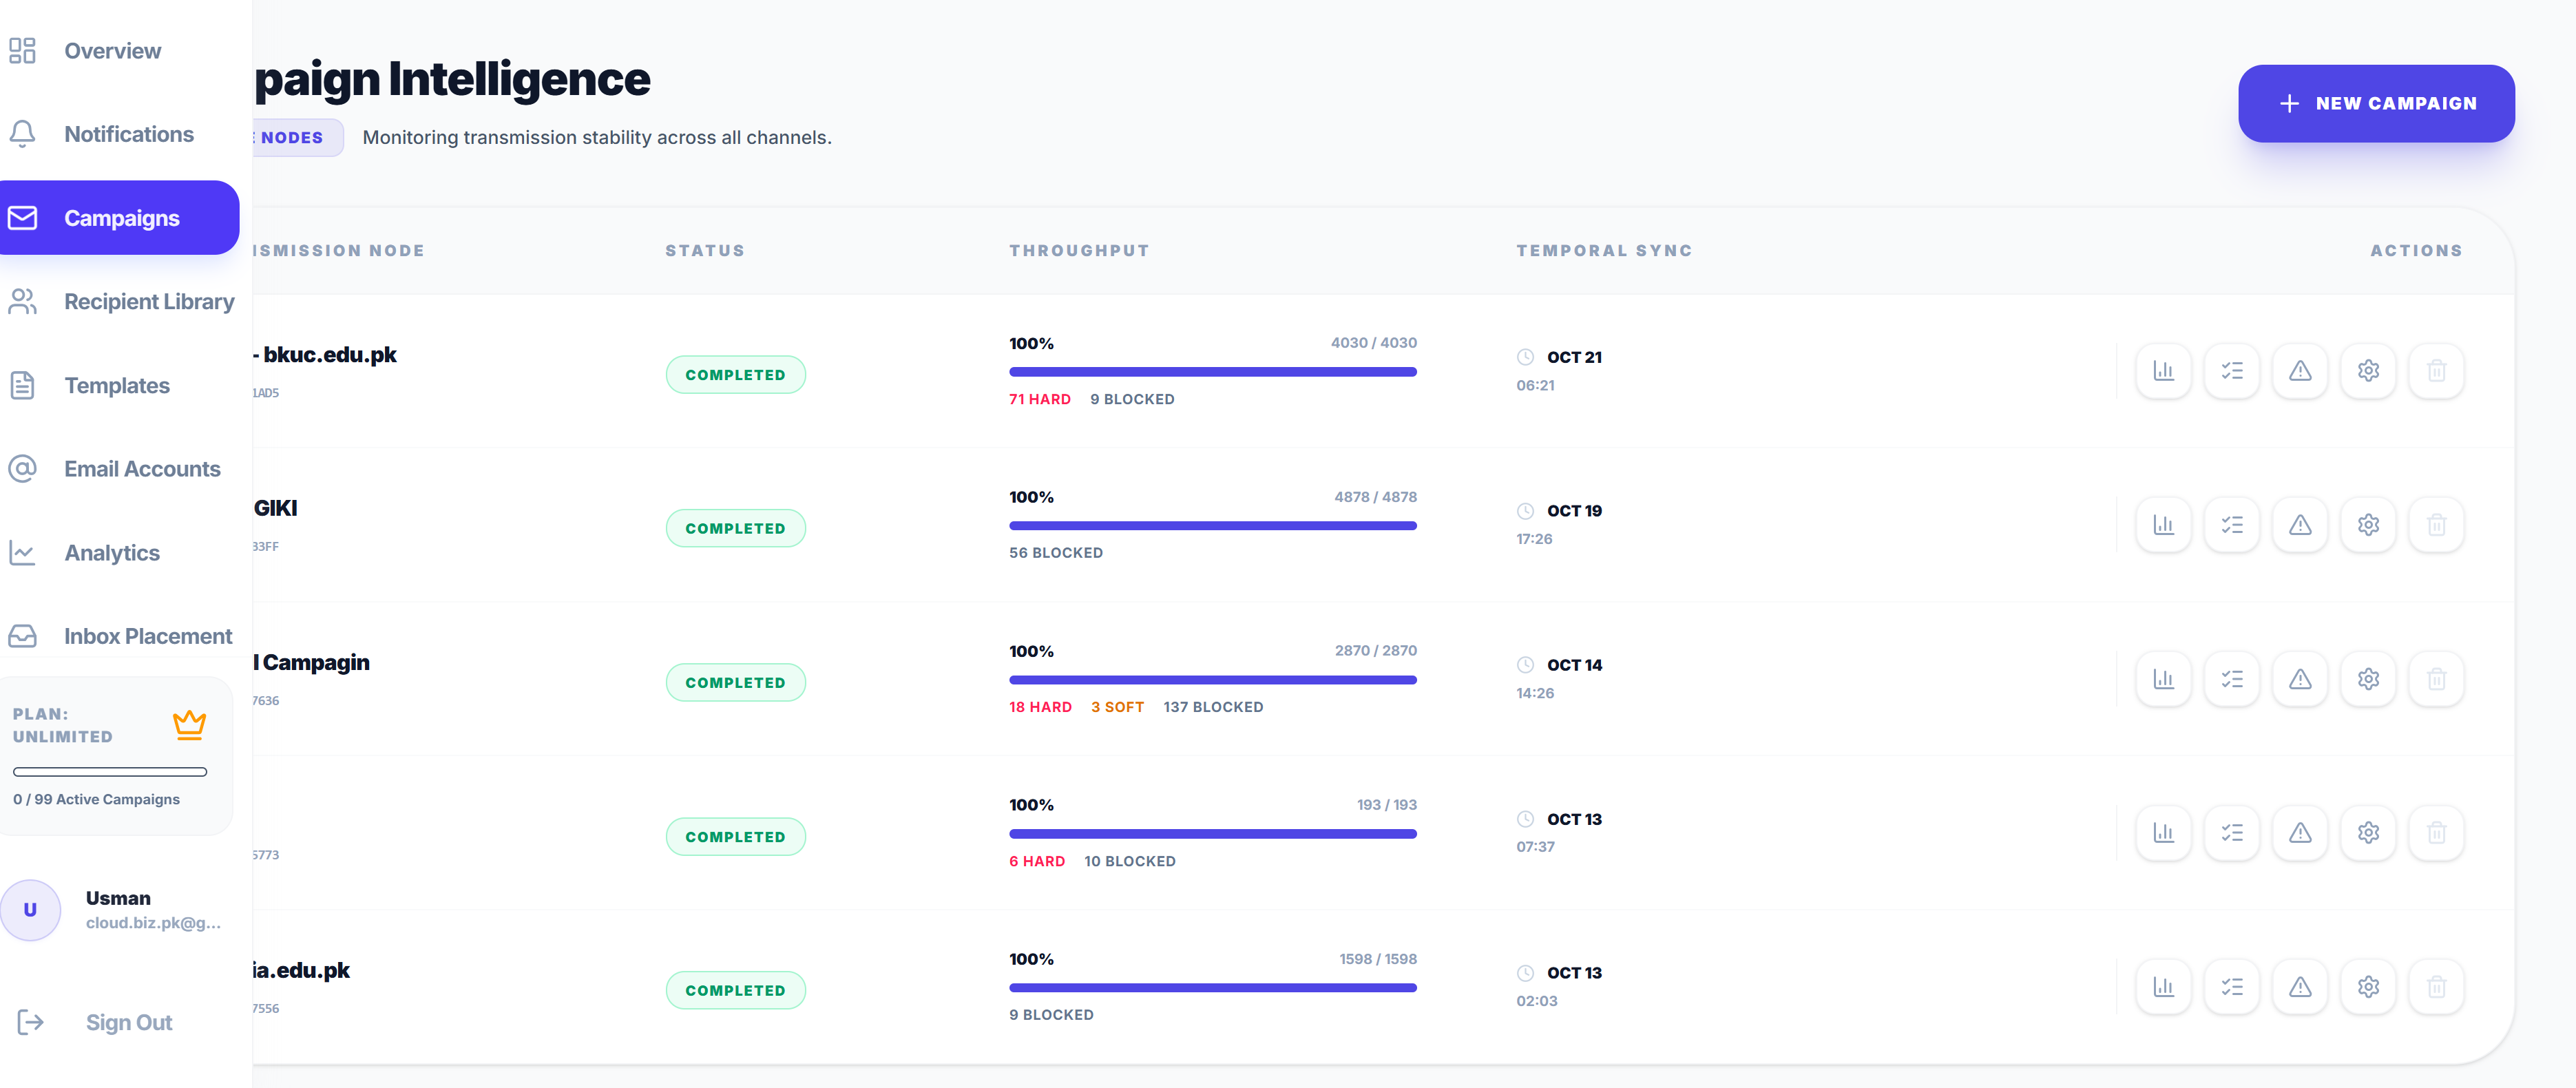Open checklist icon for Campagin row dated Oct 14
Viewport: 2576px width, 1088px height.
pos(2231,679)
